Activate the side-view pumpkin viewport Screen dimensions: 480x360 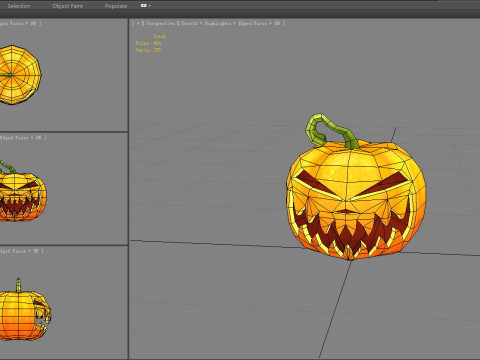[x=64, y=303]
